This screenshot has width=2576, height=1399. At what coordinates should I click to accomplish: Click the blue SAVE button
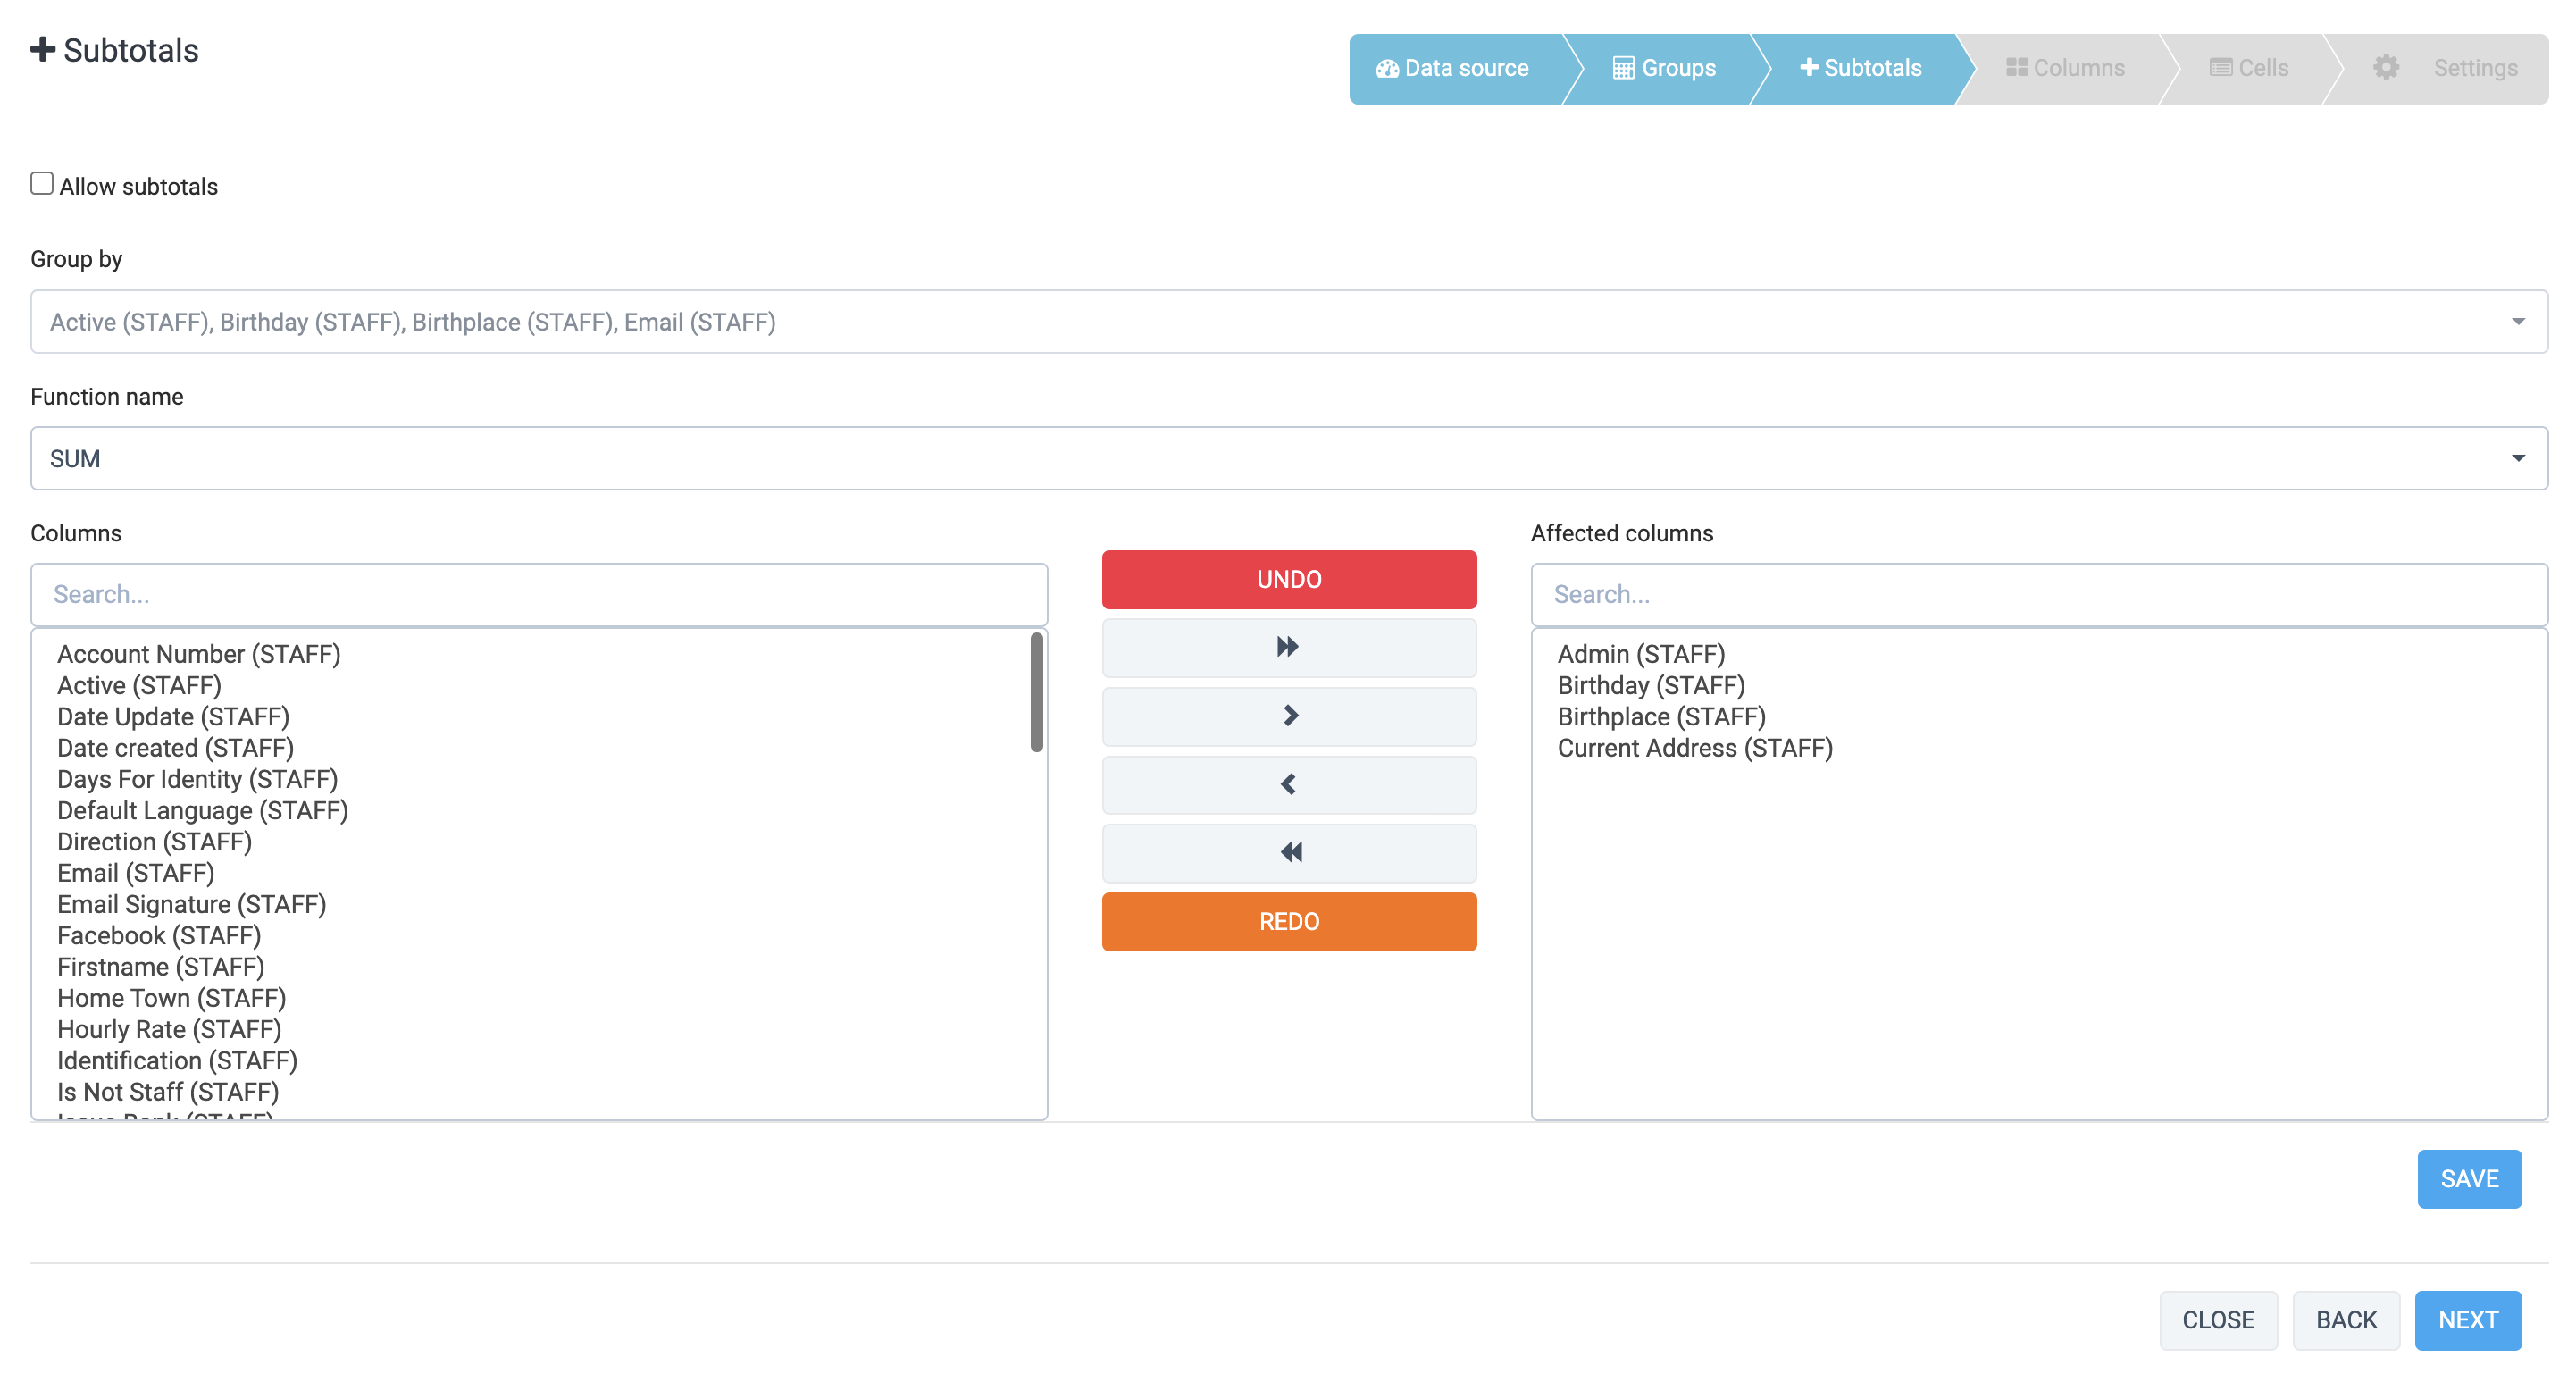(x=2468, y=1179)
